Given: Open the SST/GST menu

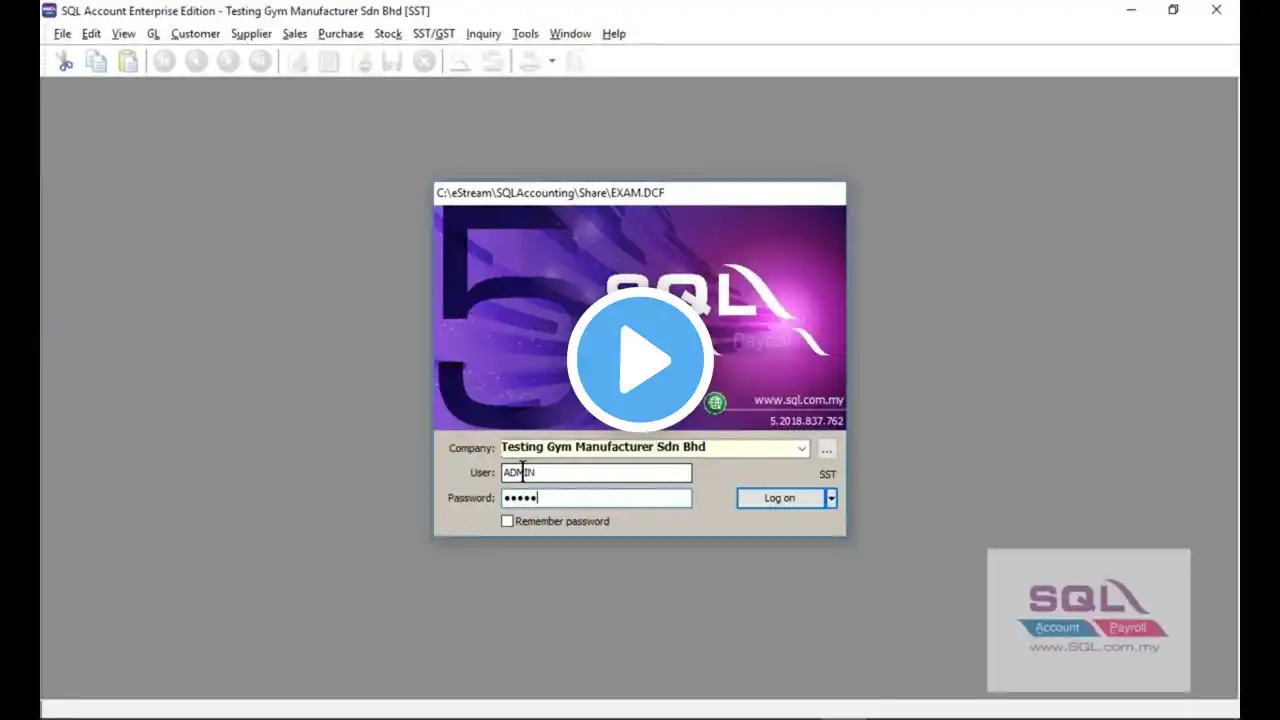Looking at the screenshot, I should pos(434,34).
